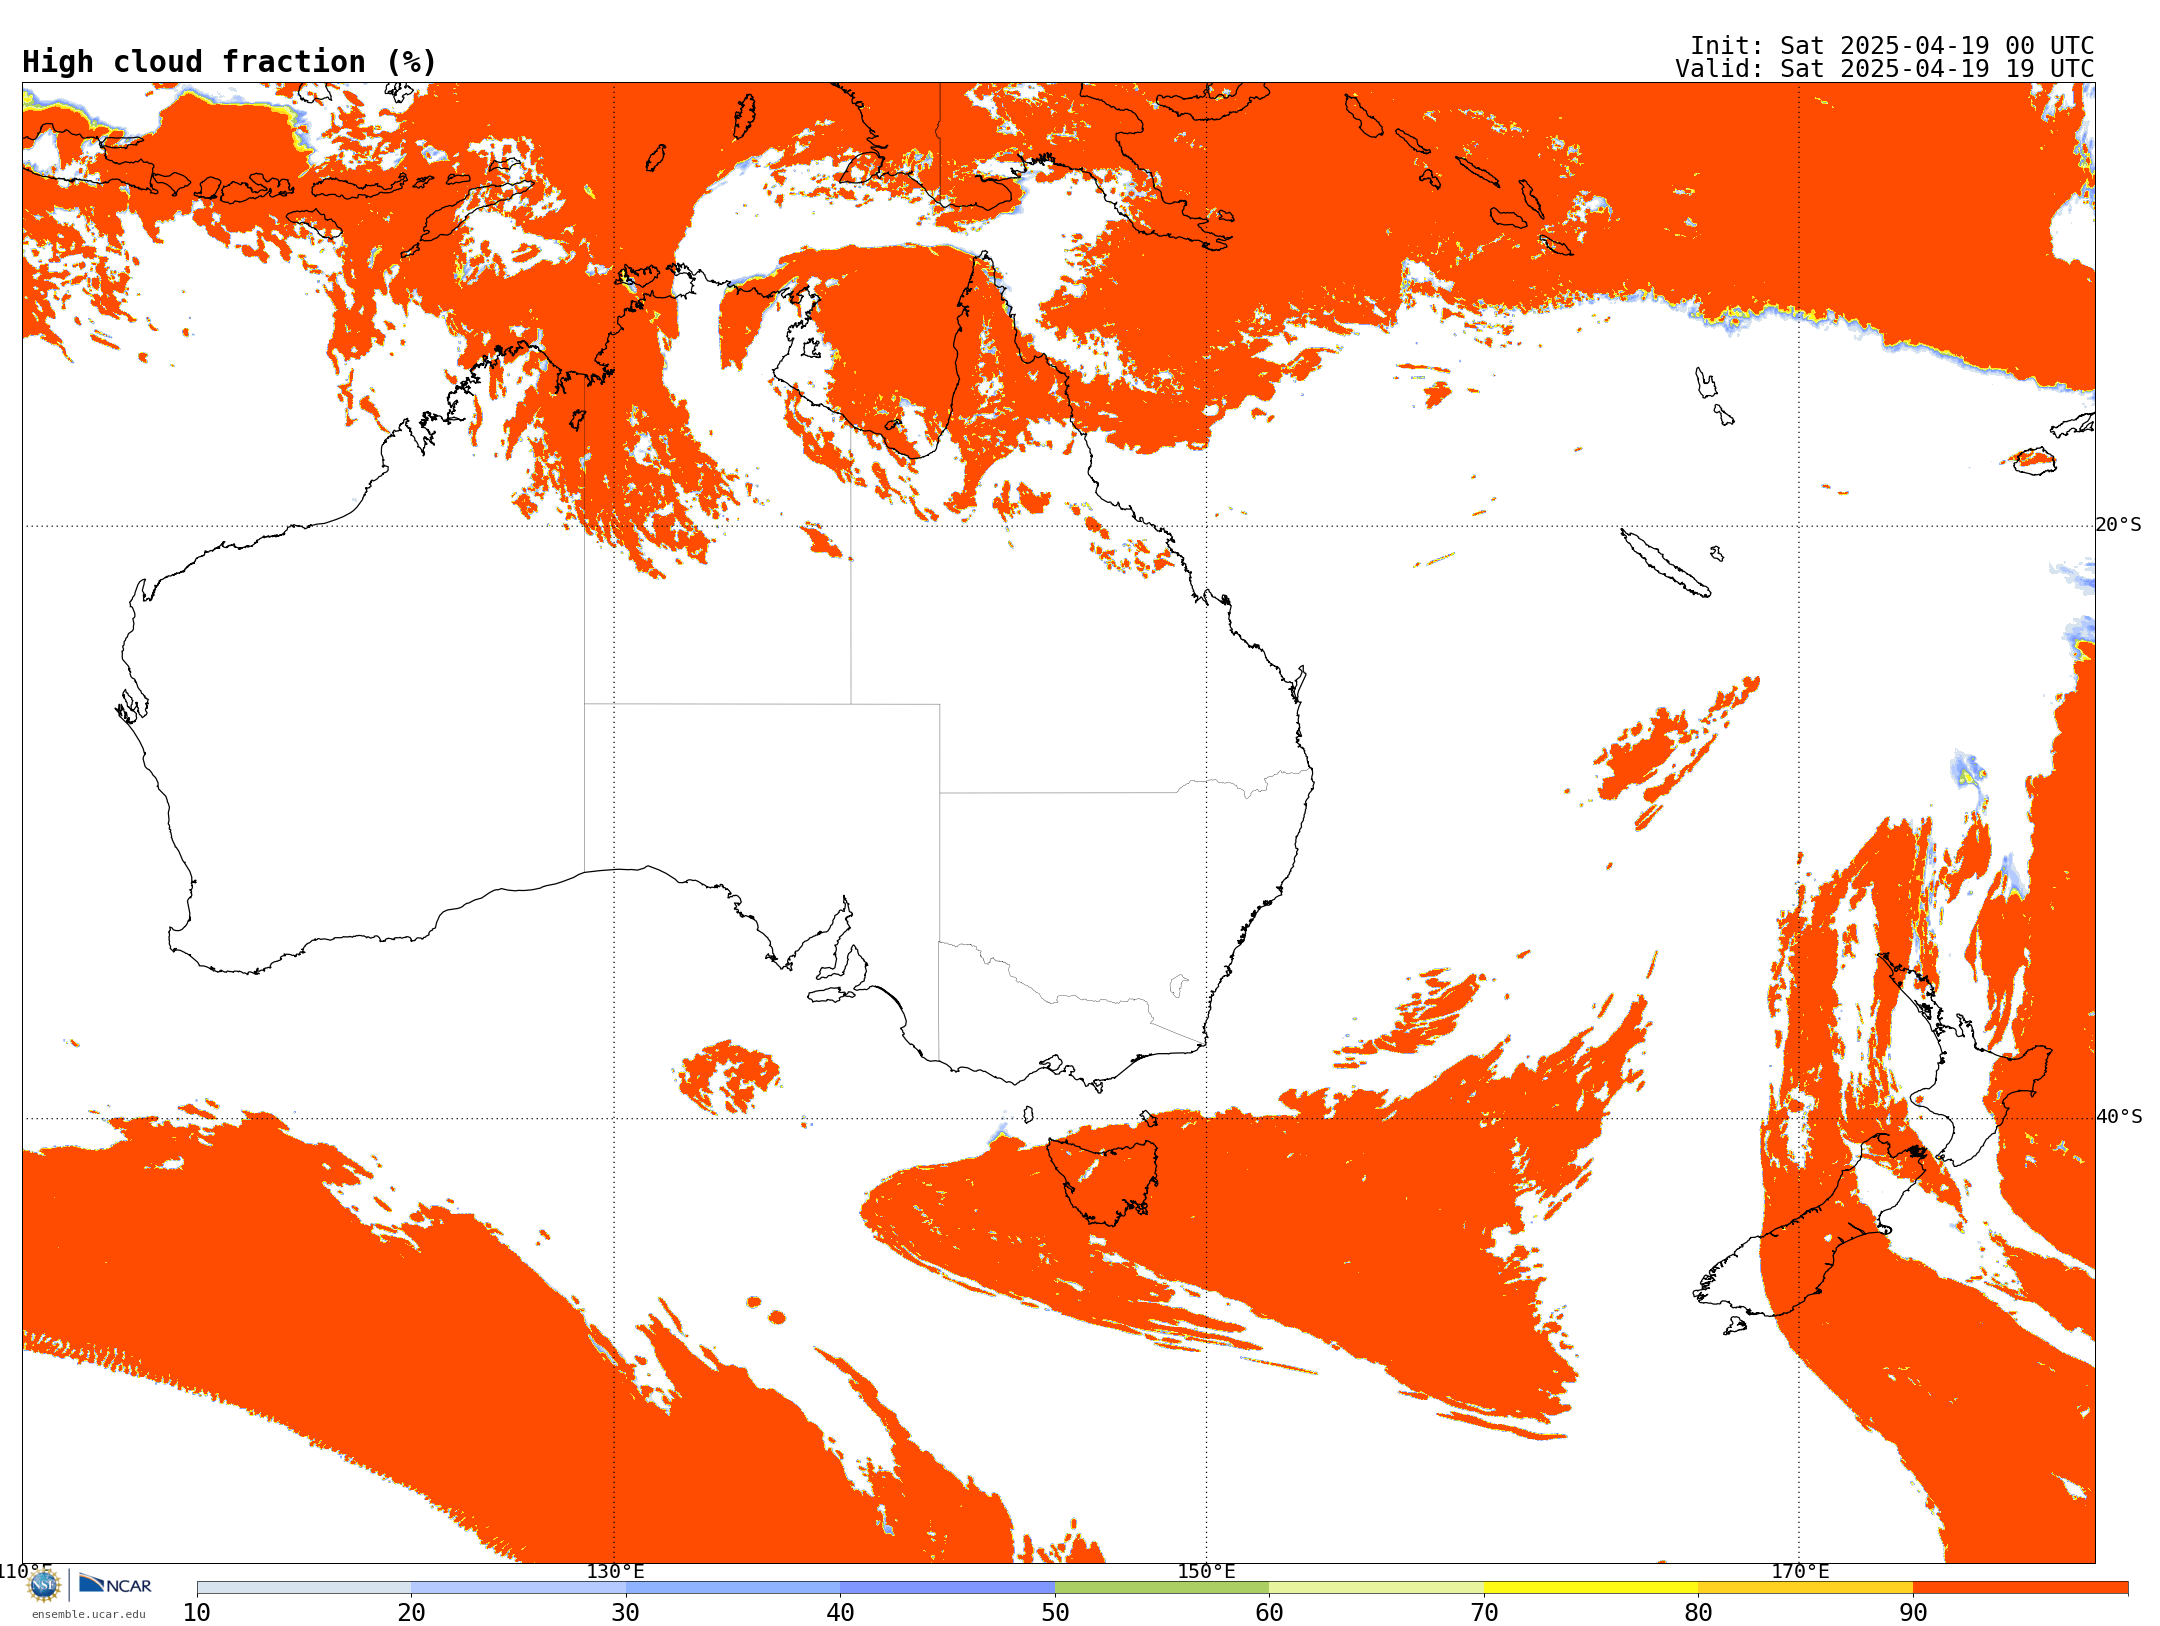Click the NSF logo
The width and height of the screenshot is (2160, 1626).
tap(43, 1585)
